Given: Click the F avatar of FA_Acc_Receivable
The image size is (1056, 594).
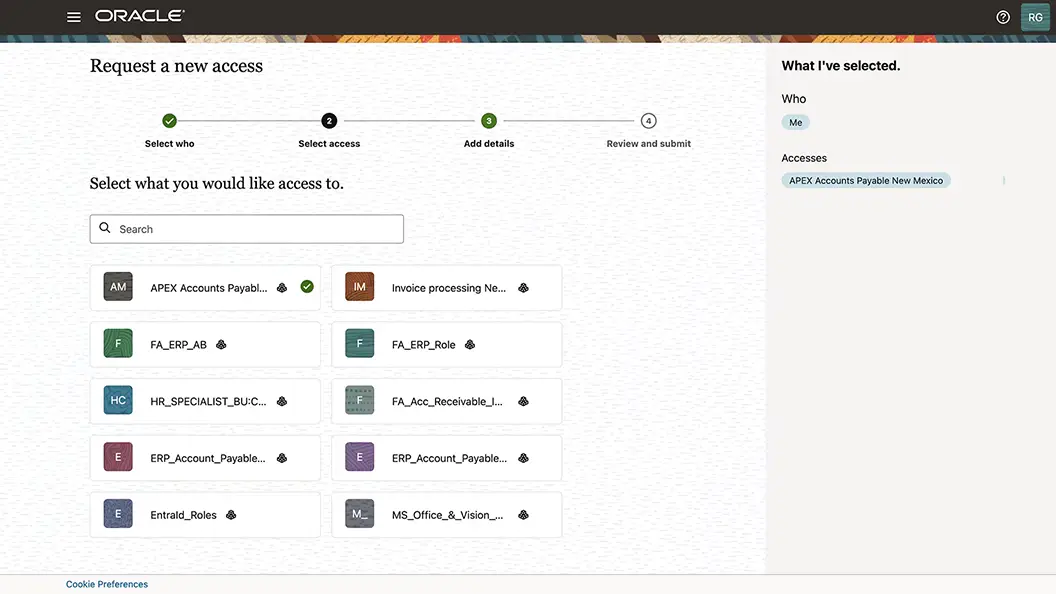Looking at the screenshot, I should pyautogui.click(x=360, y=400).
